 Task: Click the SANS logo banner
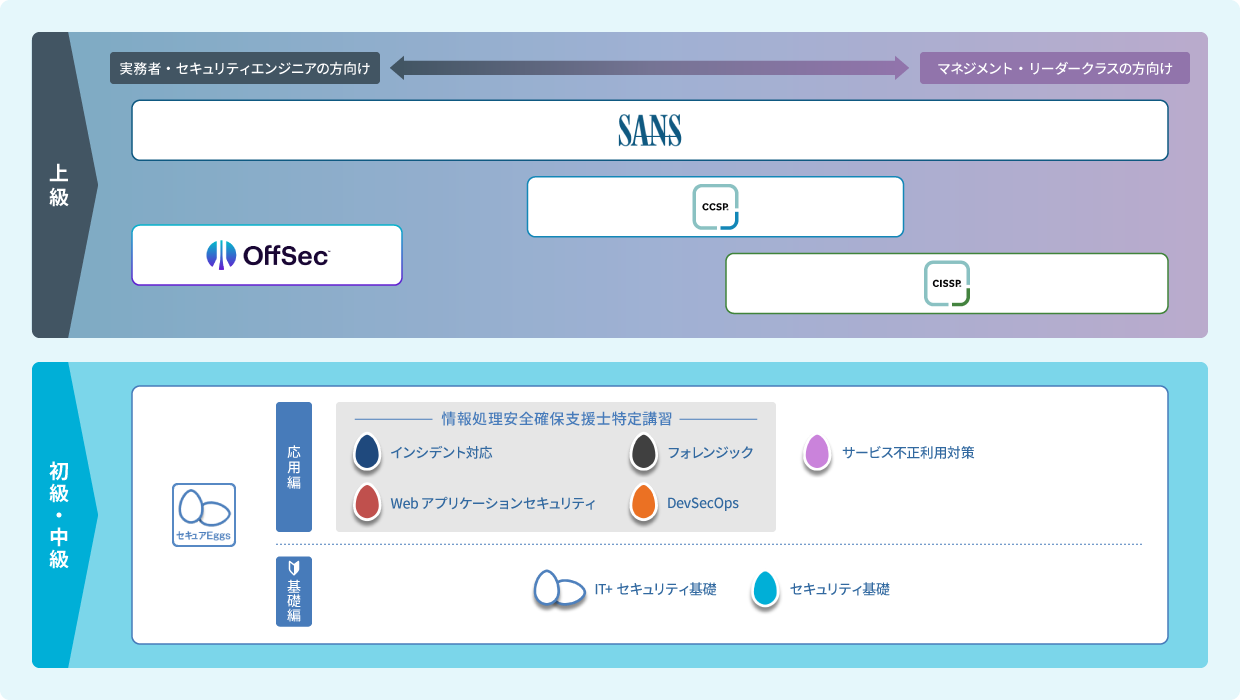pyautogui.click(x=650, y=130)
